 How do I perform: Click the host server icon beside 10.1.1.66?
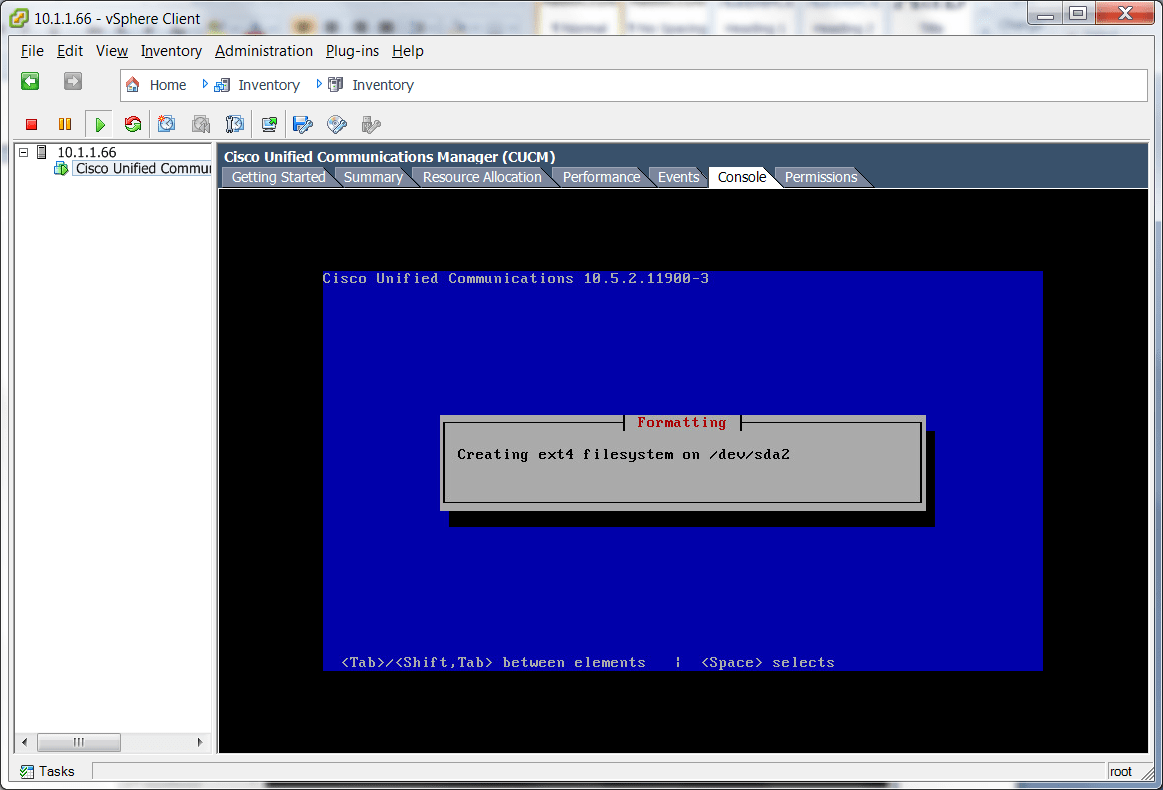pyautogui.click(x=42, y=152)
